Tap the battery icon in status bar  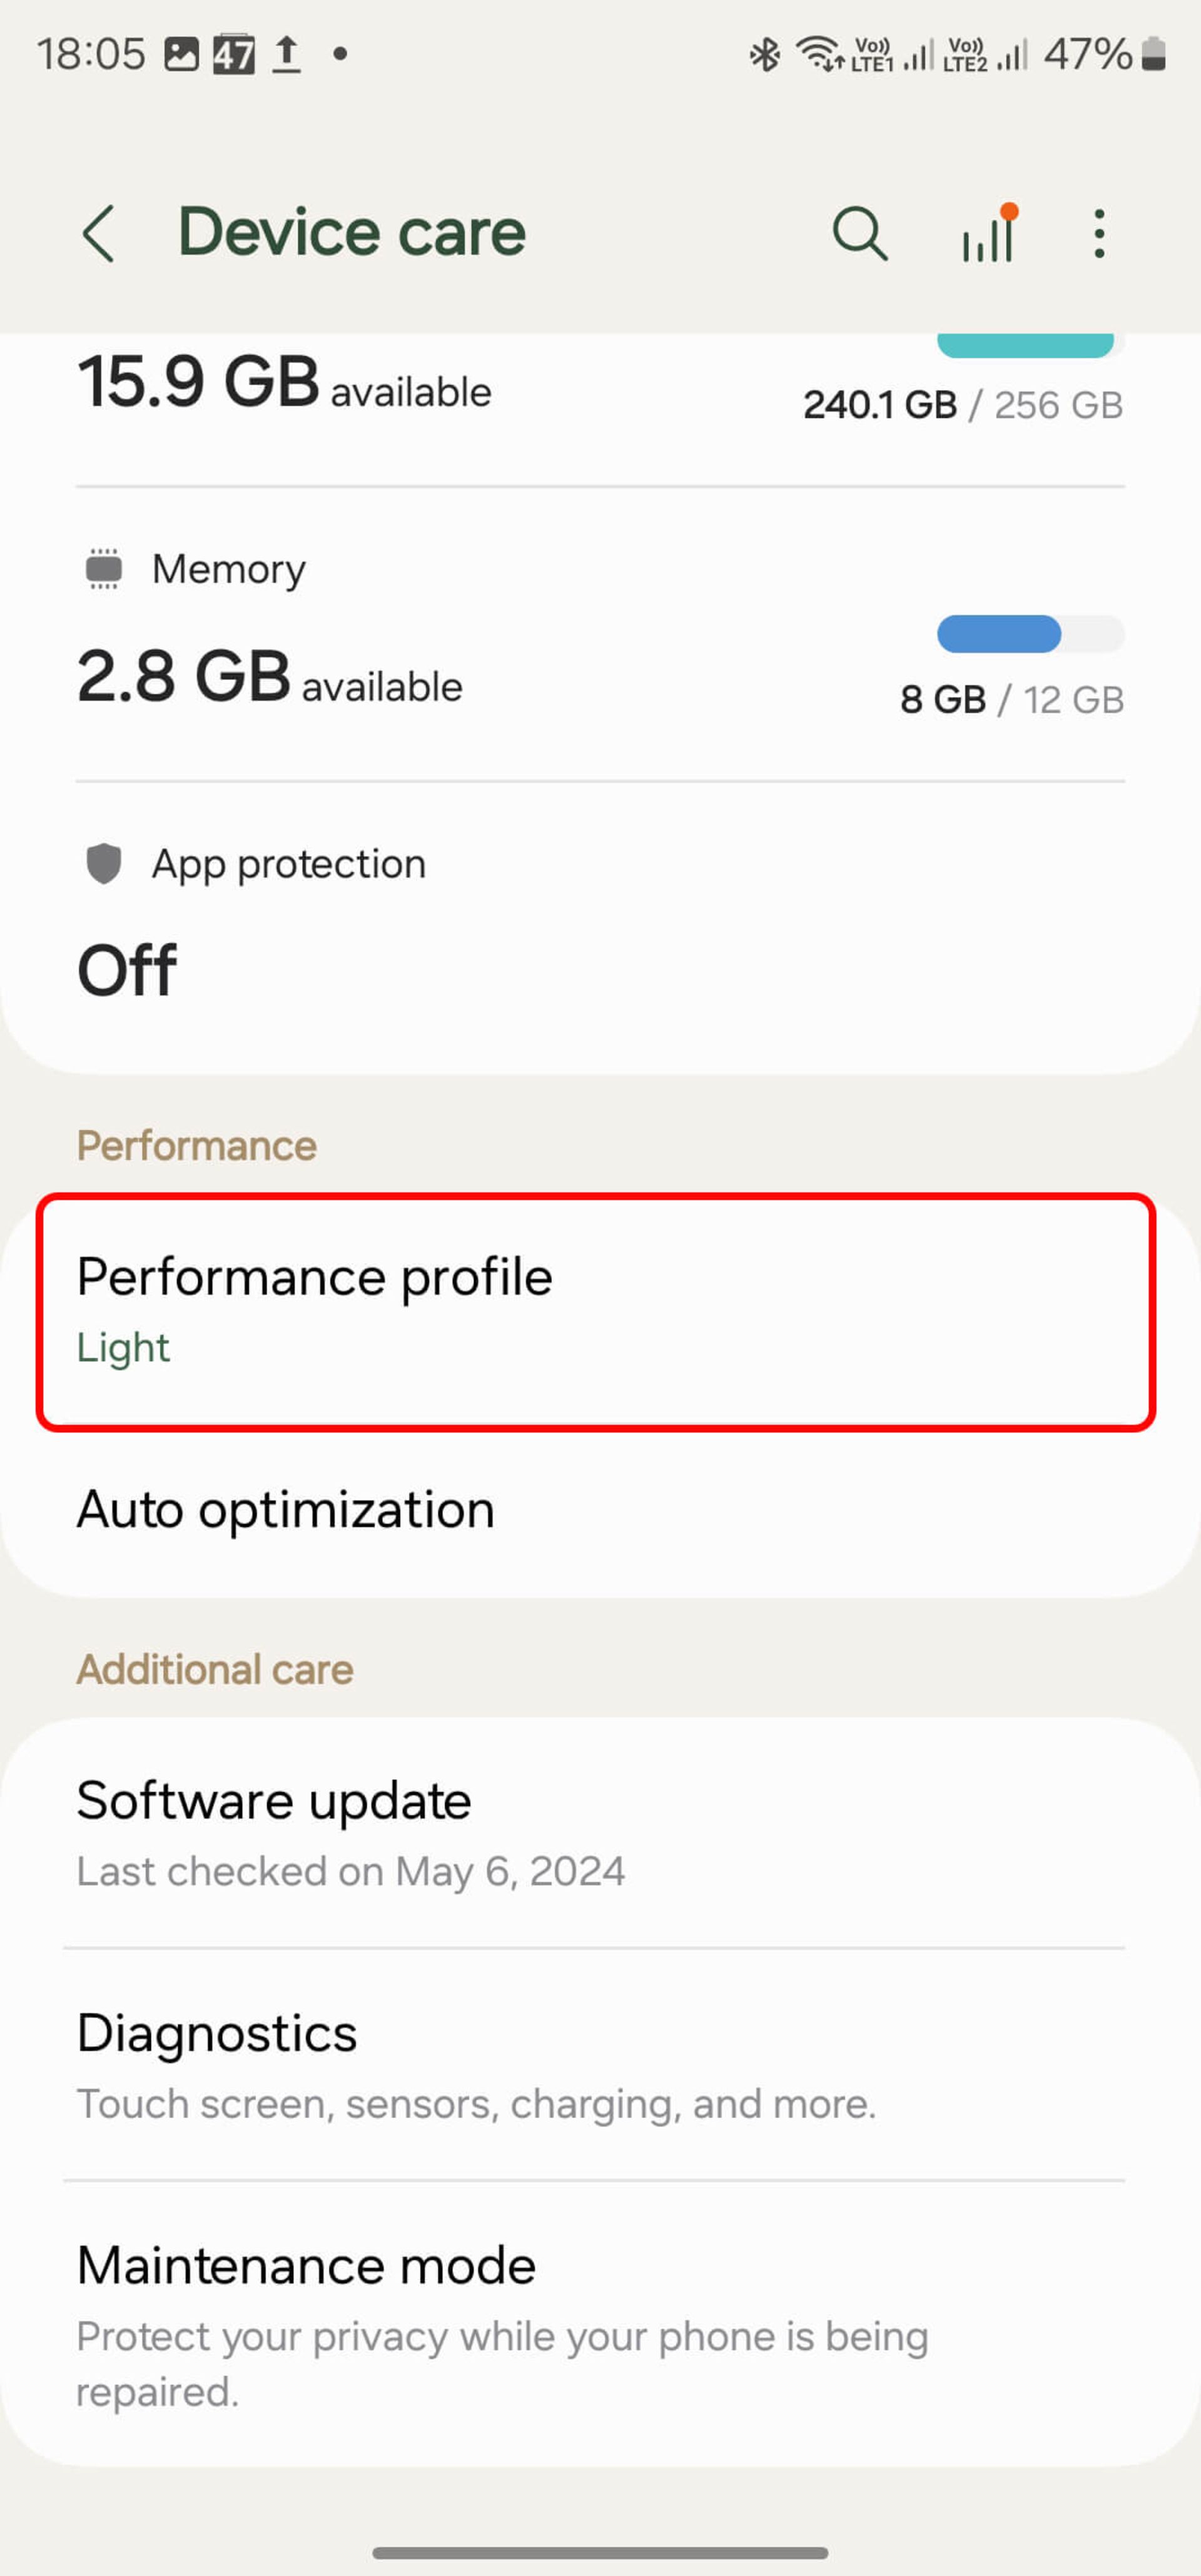pyautogui.click(x=1154, y=54)
